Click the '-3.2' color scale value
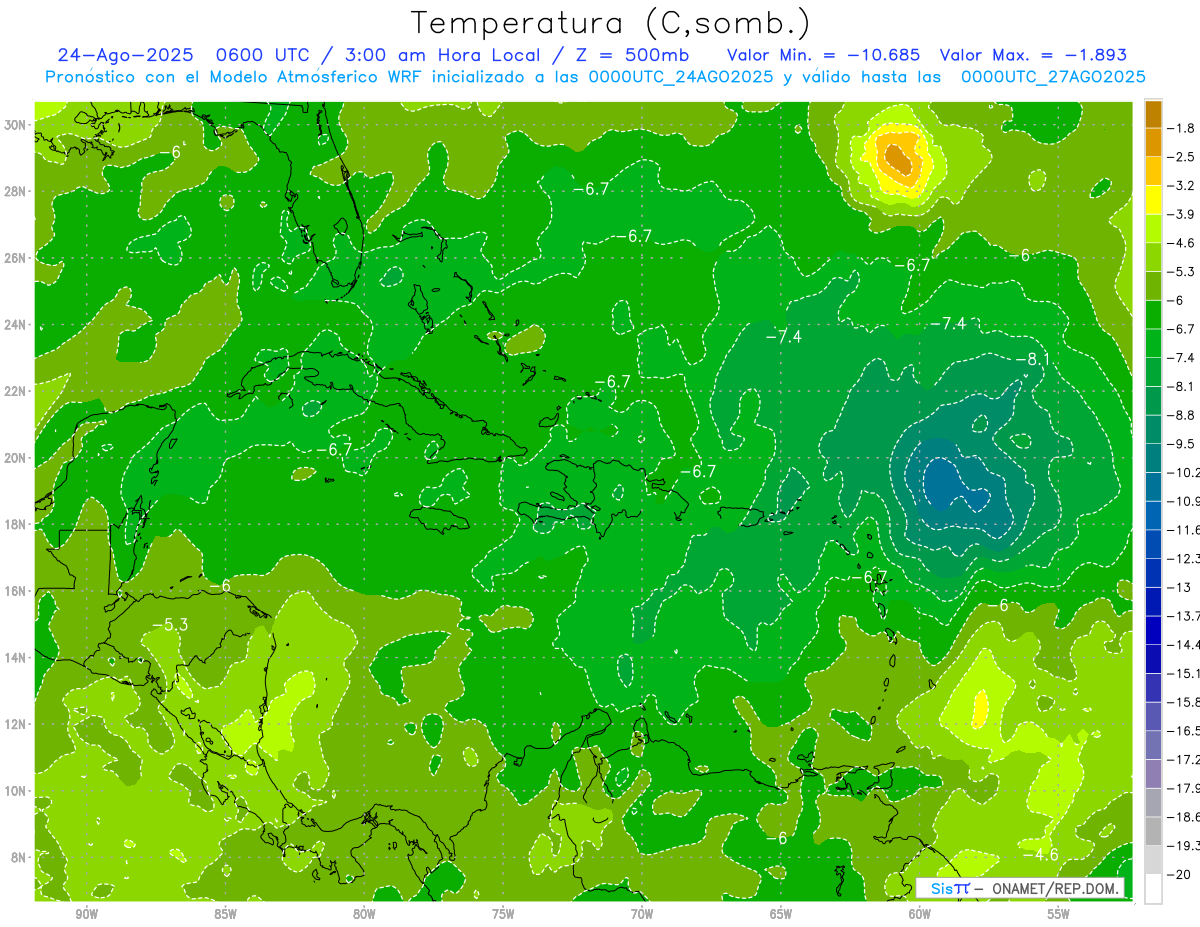Screen dimensions: 1200x927 [1181, 186]
